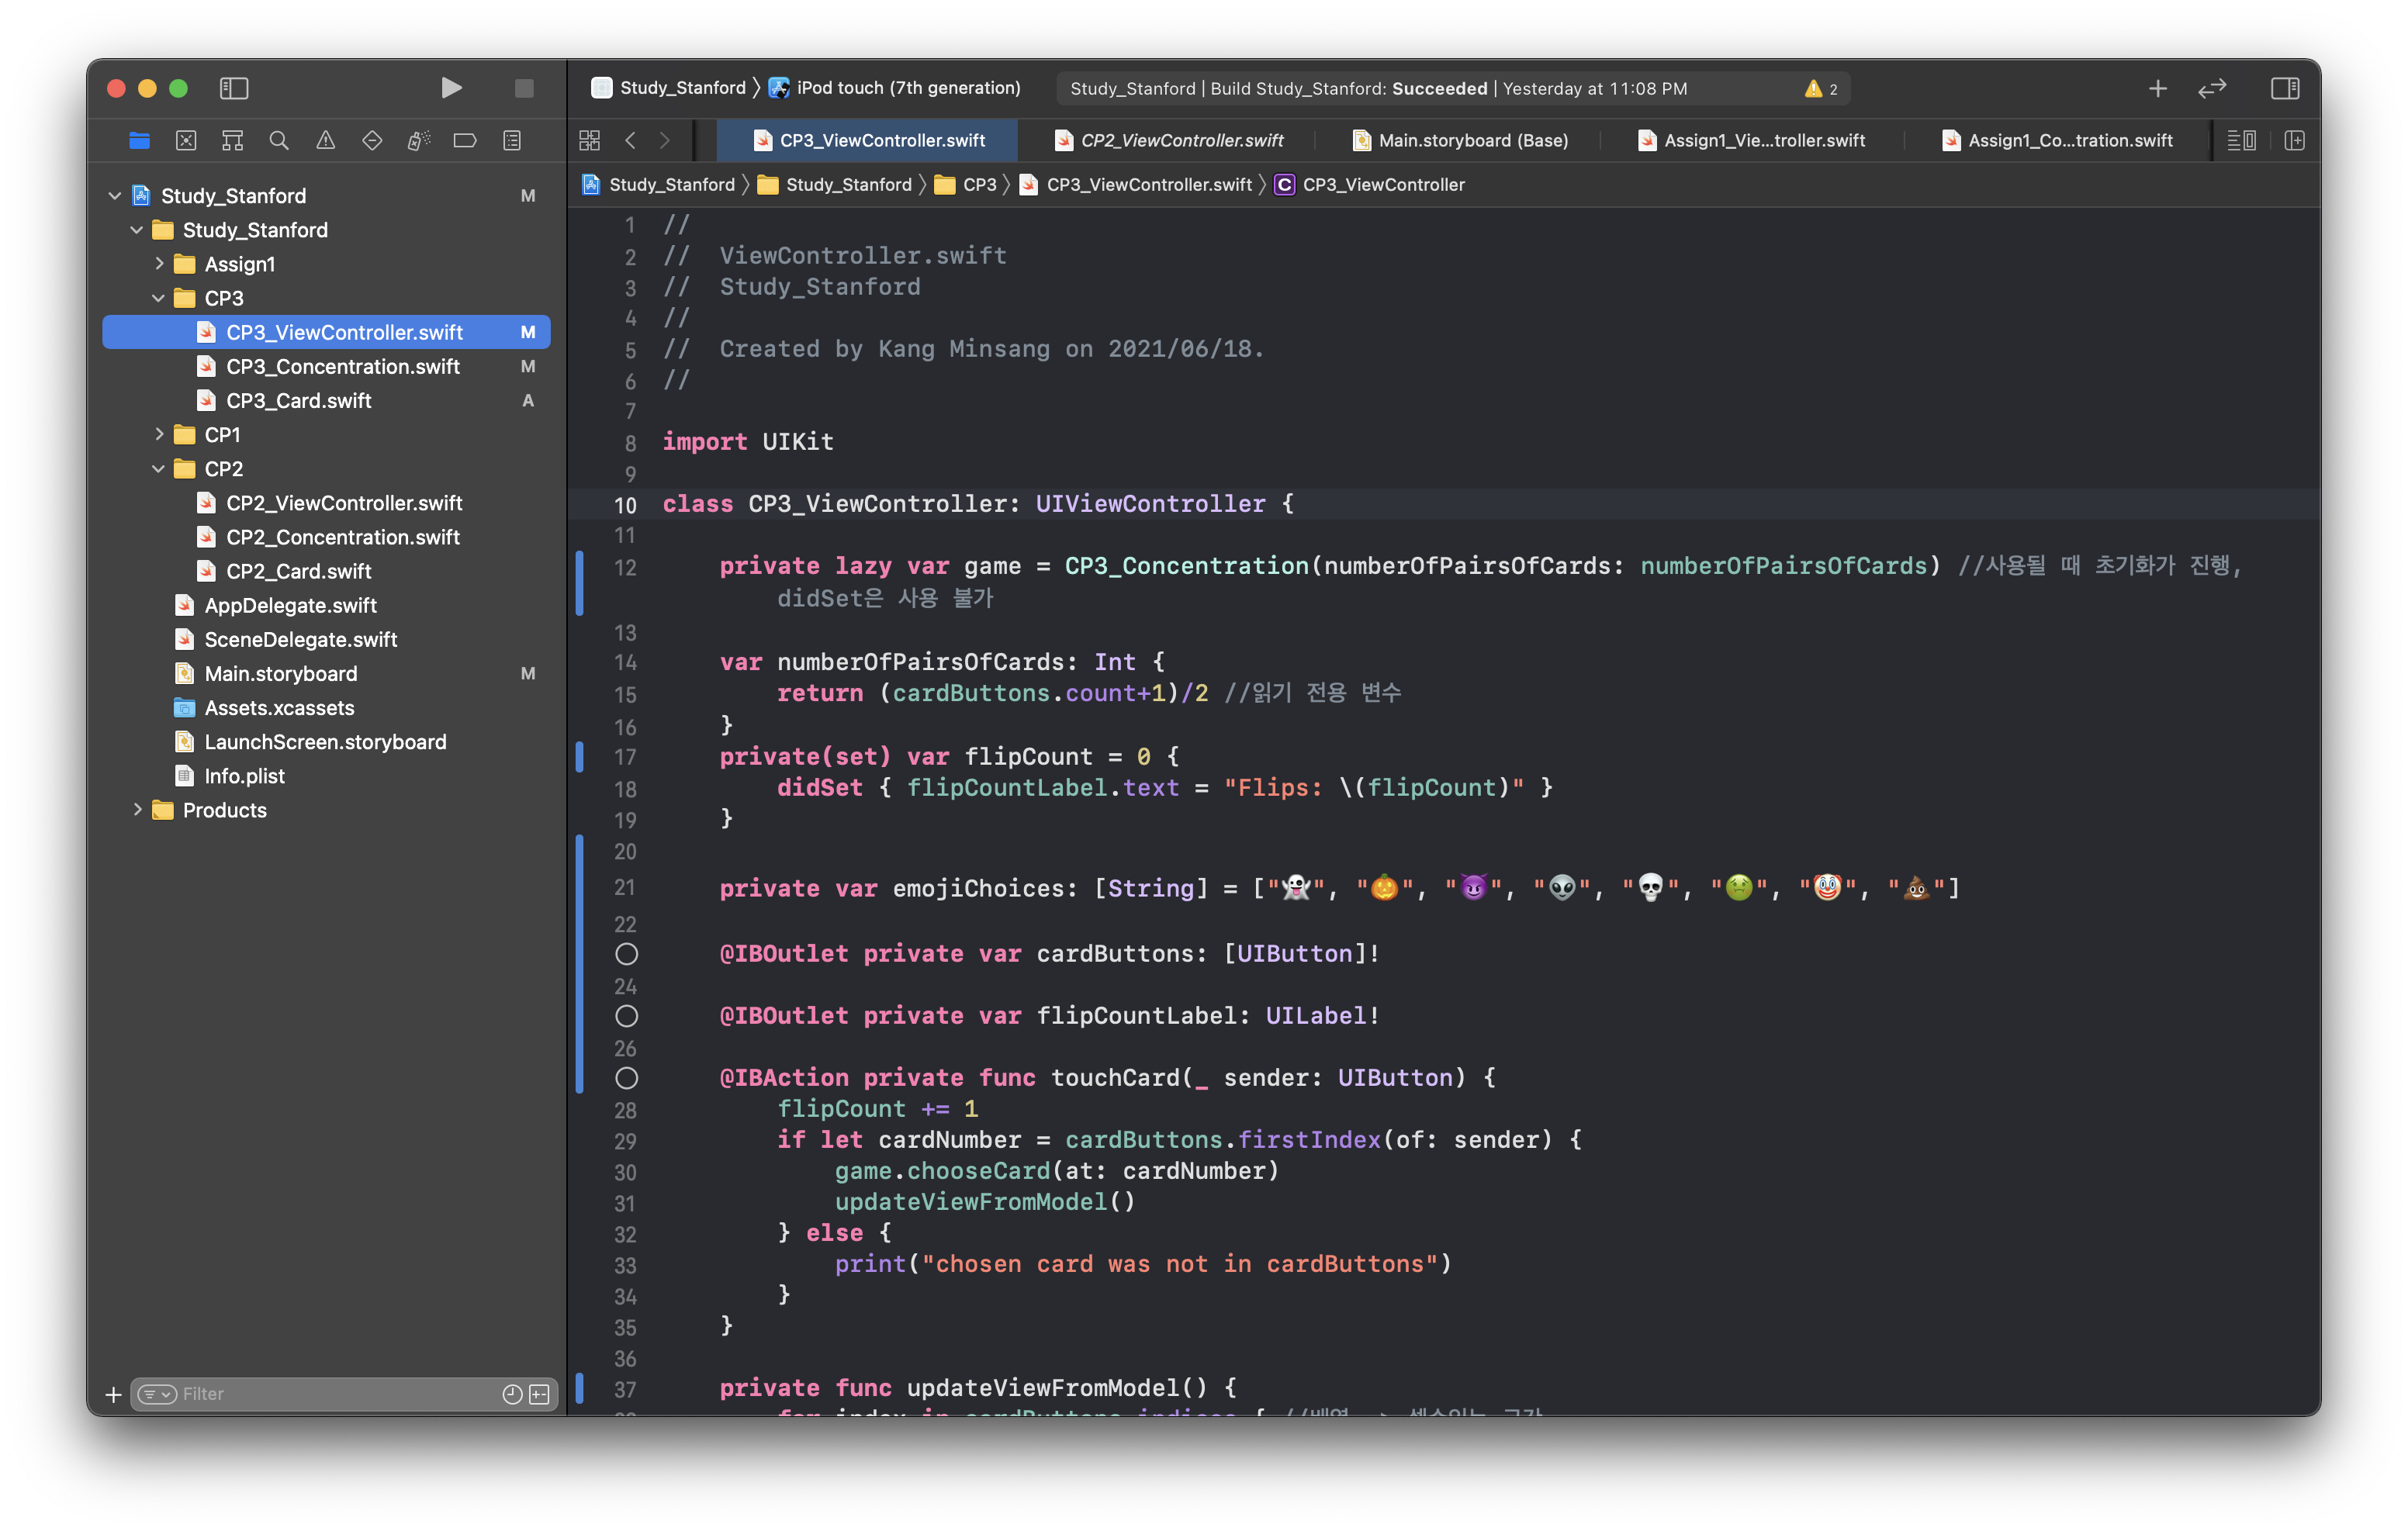Click the Add Editor on Right icon
This screenshot has height=1531, width=2408.
pyautogui.click(x=2295, y=141)
